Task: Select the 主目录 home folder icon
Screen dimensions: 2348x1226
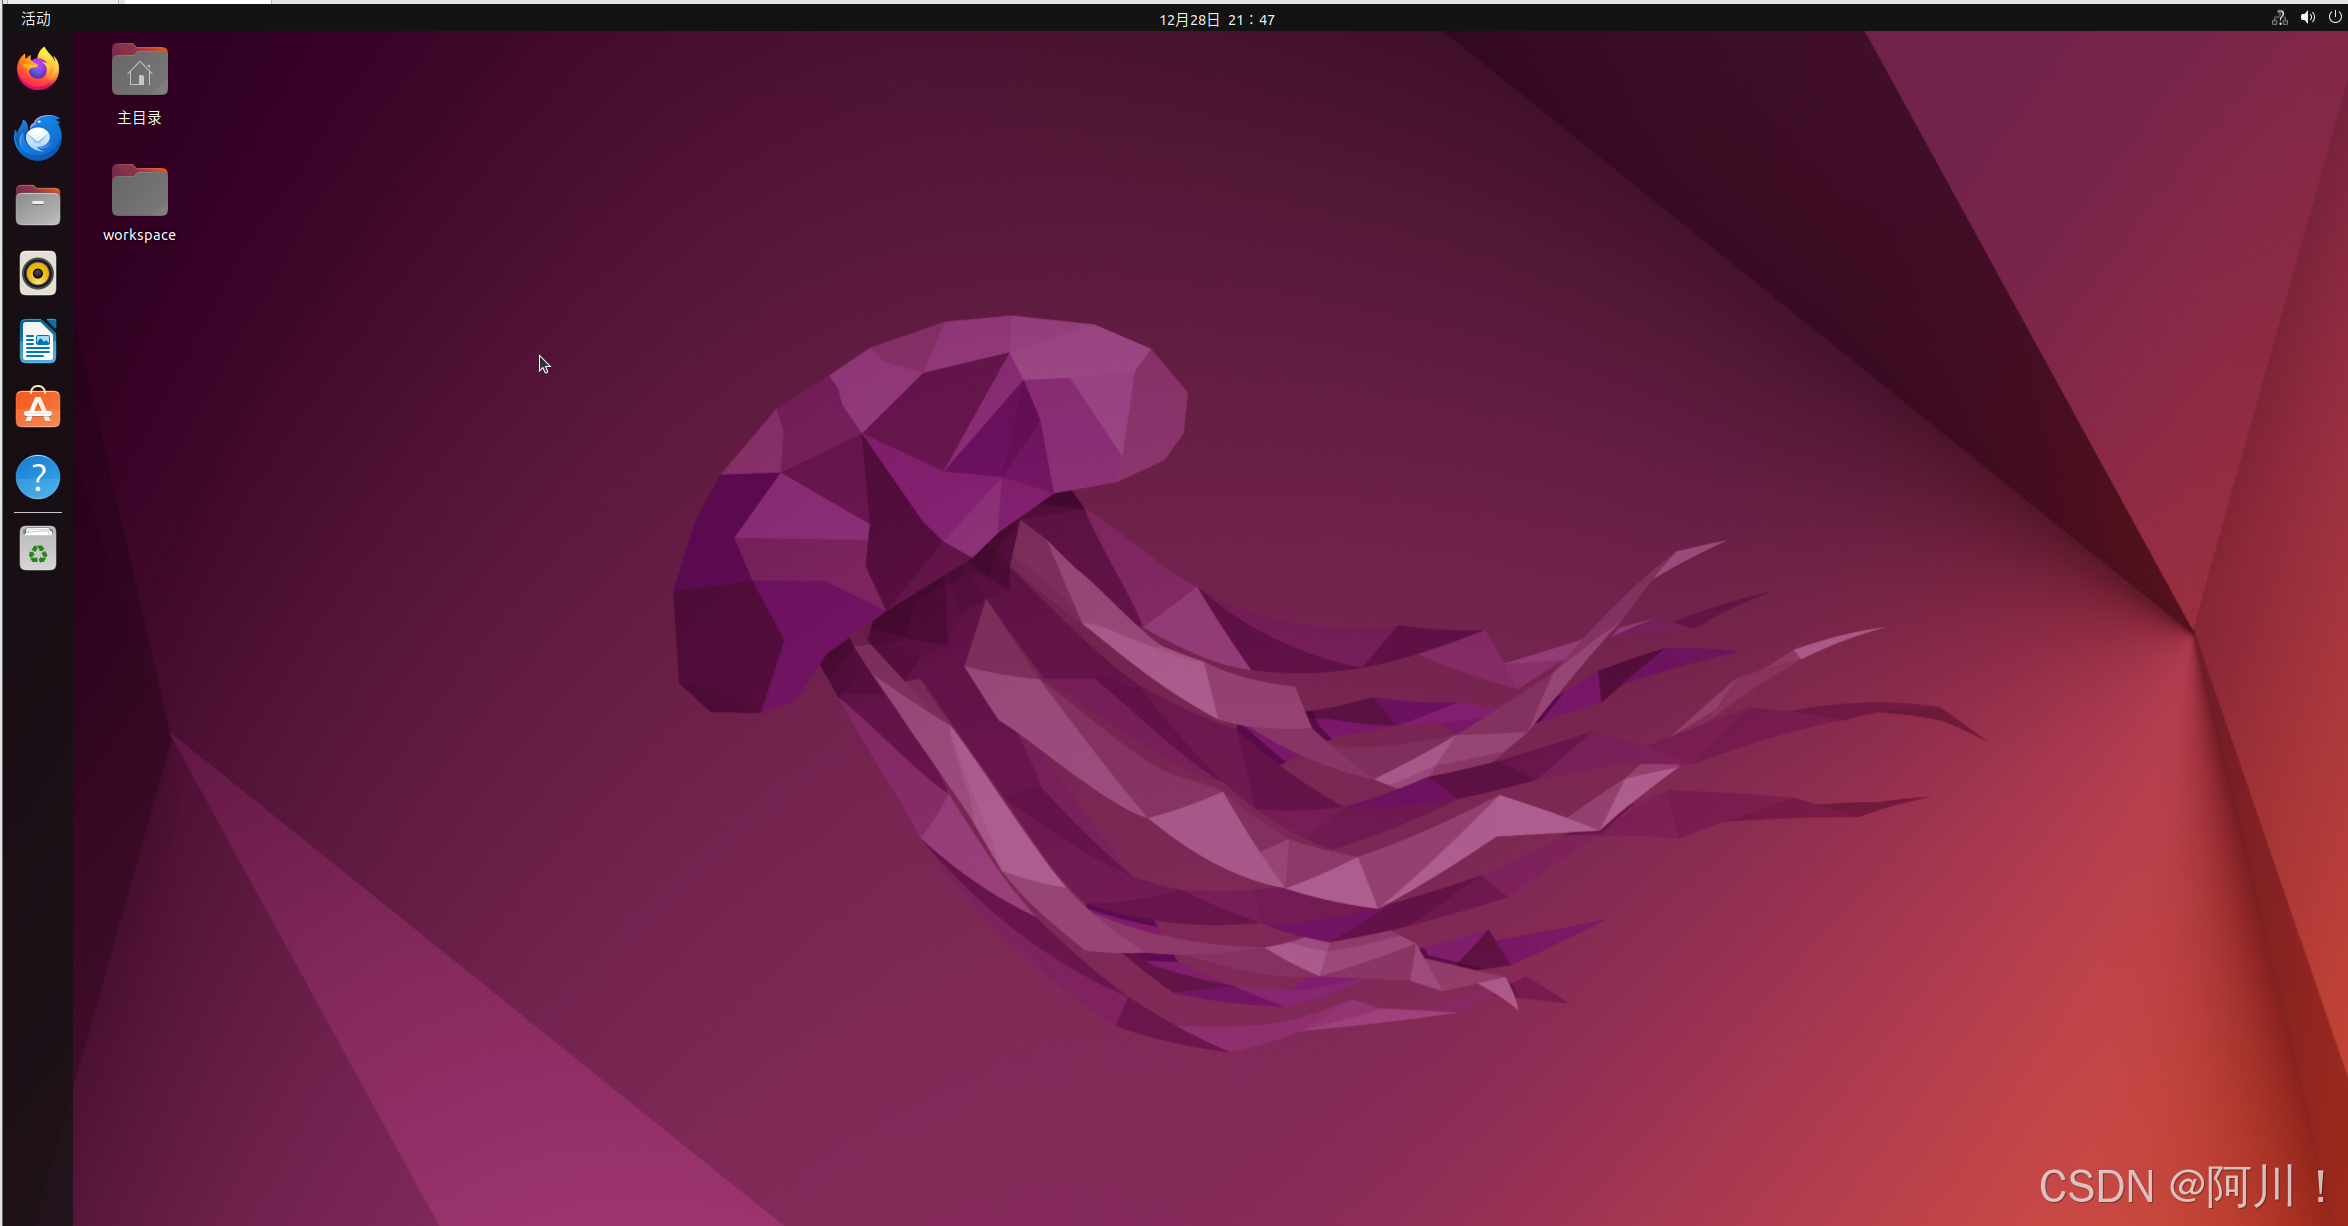Action: pos(140,70)
